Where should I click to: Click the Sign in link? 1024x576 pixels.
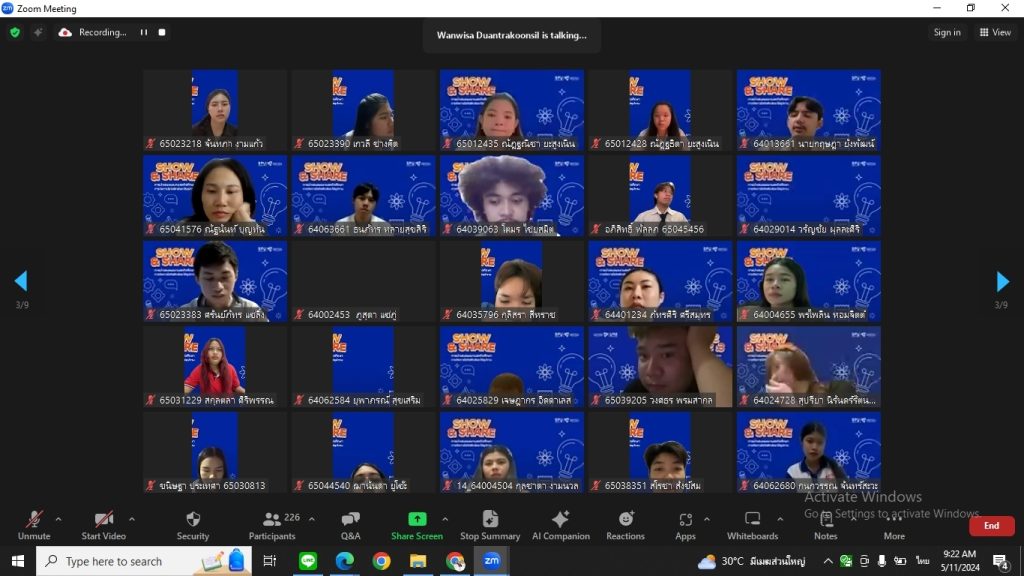[947, 32]
